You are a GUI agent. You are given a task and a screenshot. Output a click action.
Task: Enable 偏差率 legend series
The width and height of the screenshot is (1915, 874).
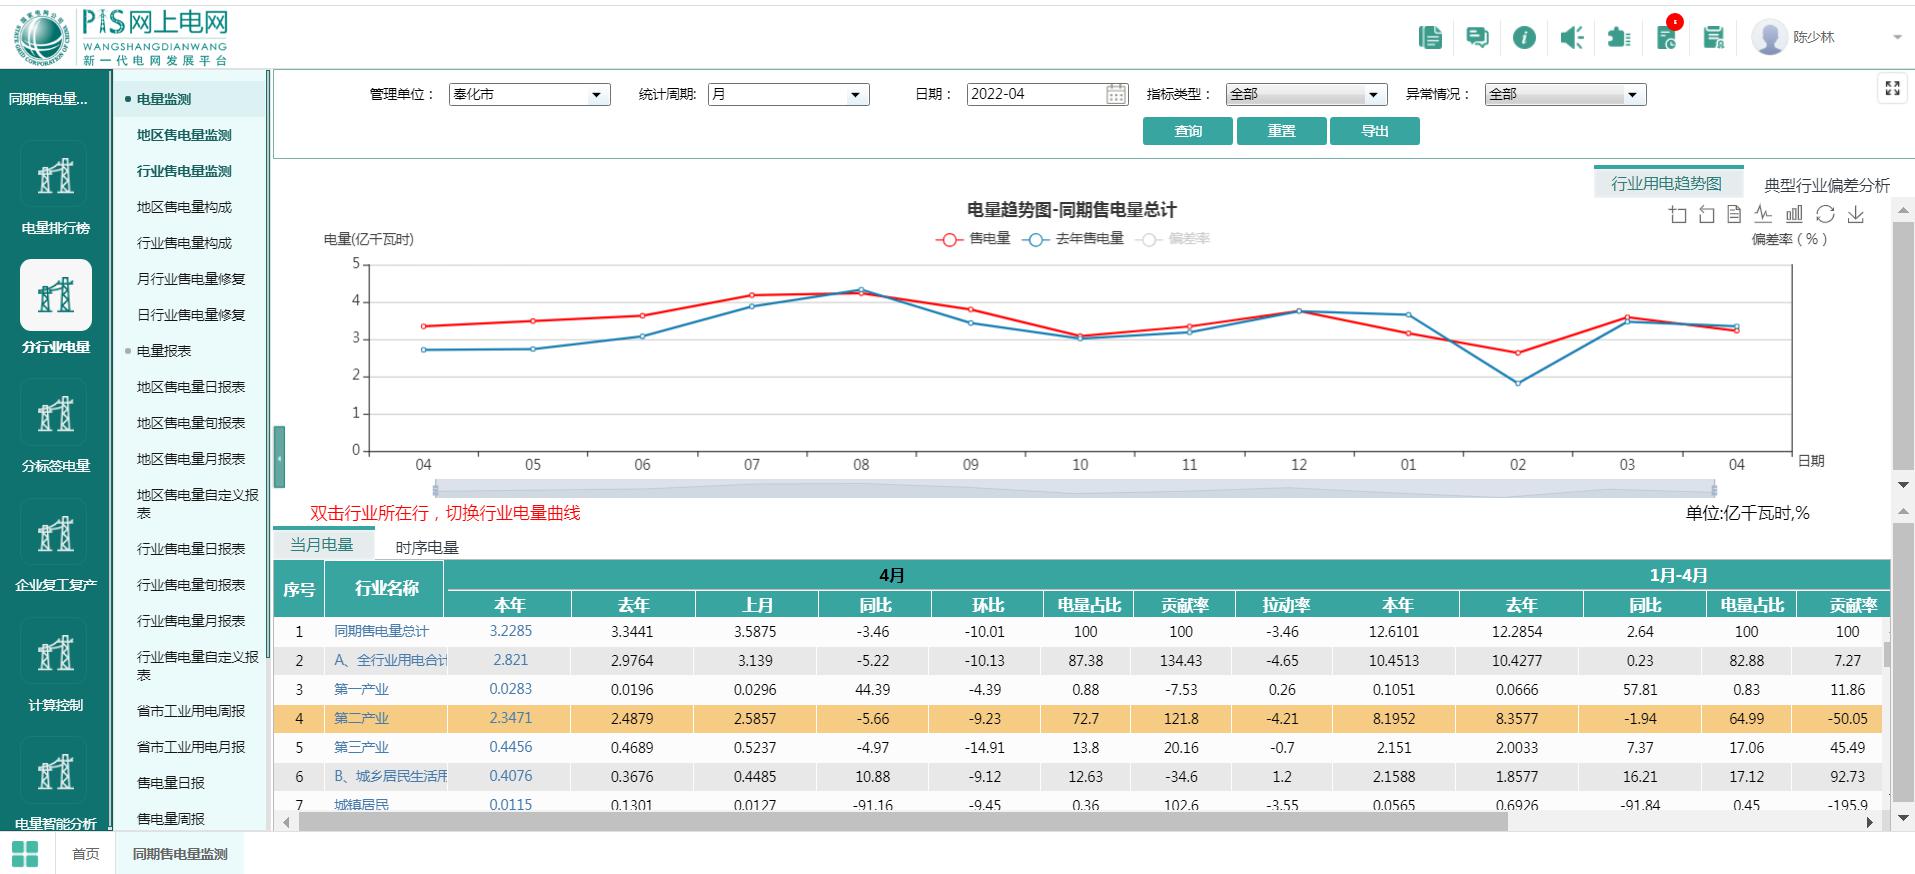point(1174,239)
